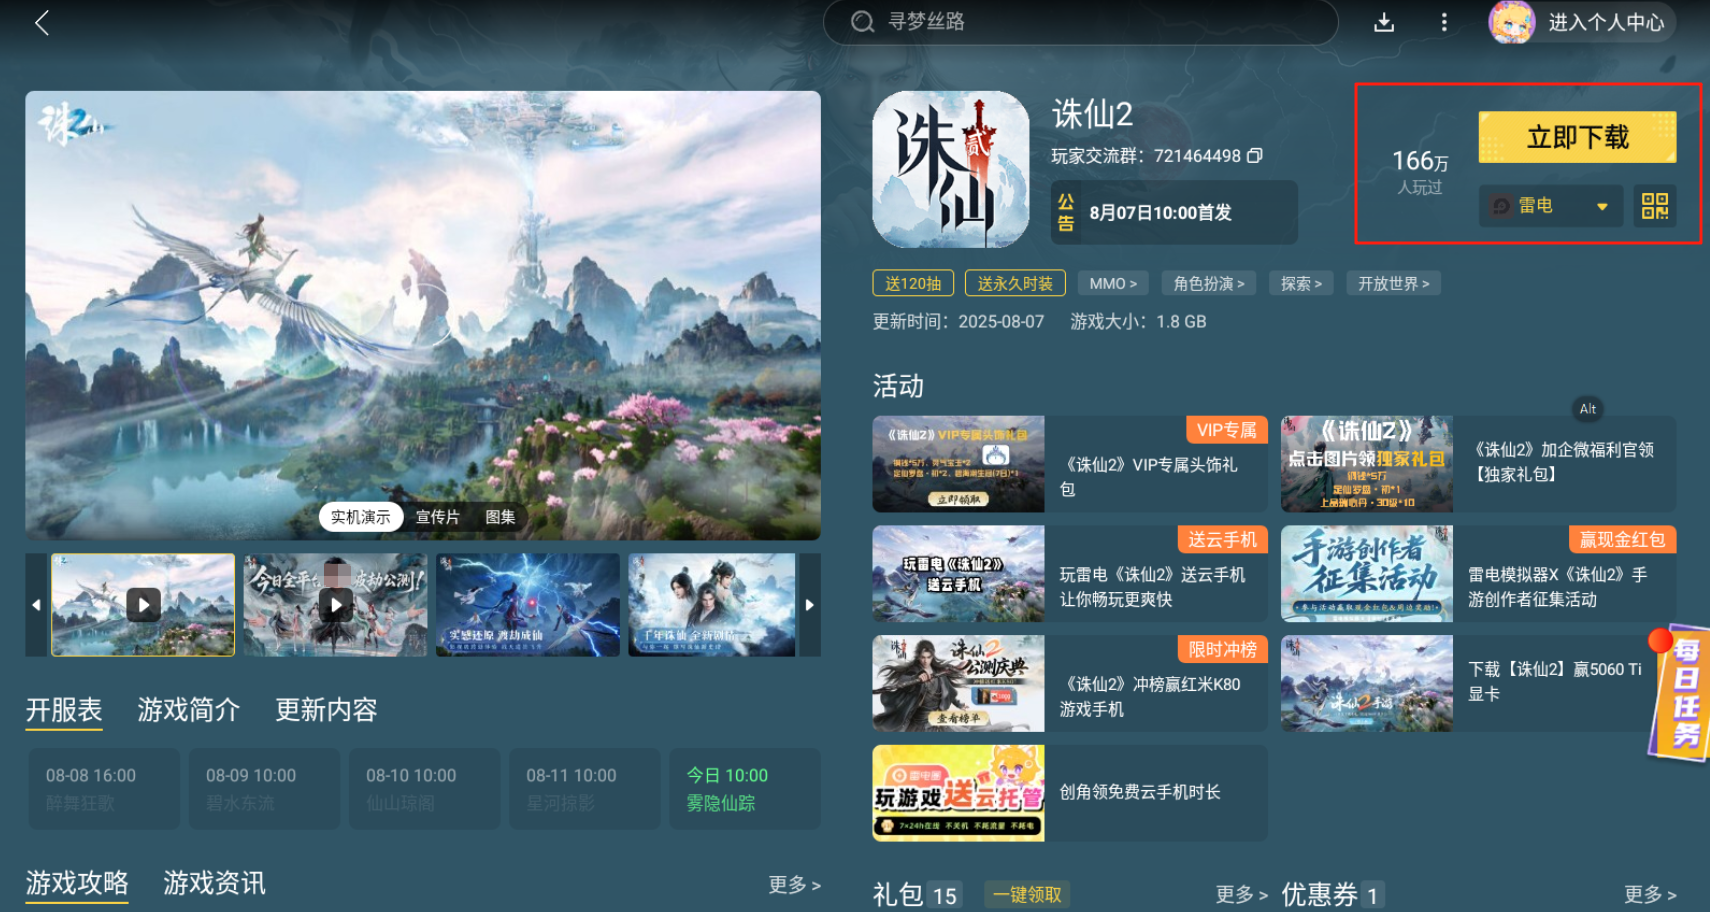Select server slot 08-08 16:00 醉舞狂歌
The width and height of the screenshot is (1710, 912).
click(x=104, y=789)
